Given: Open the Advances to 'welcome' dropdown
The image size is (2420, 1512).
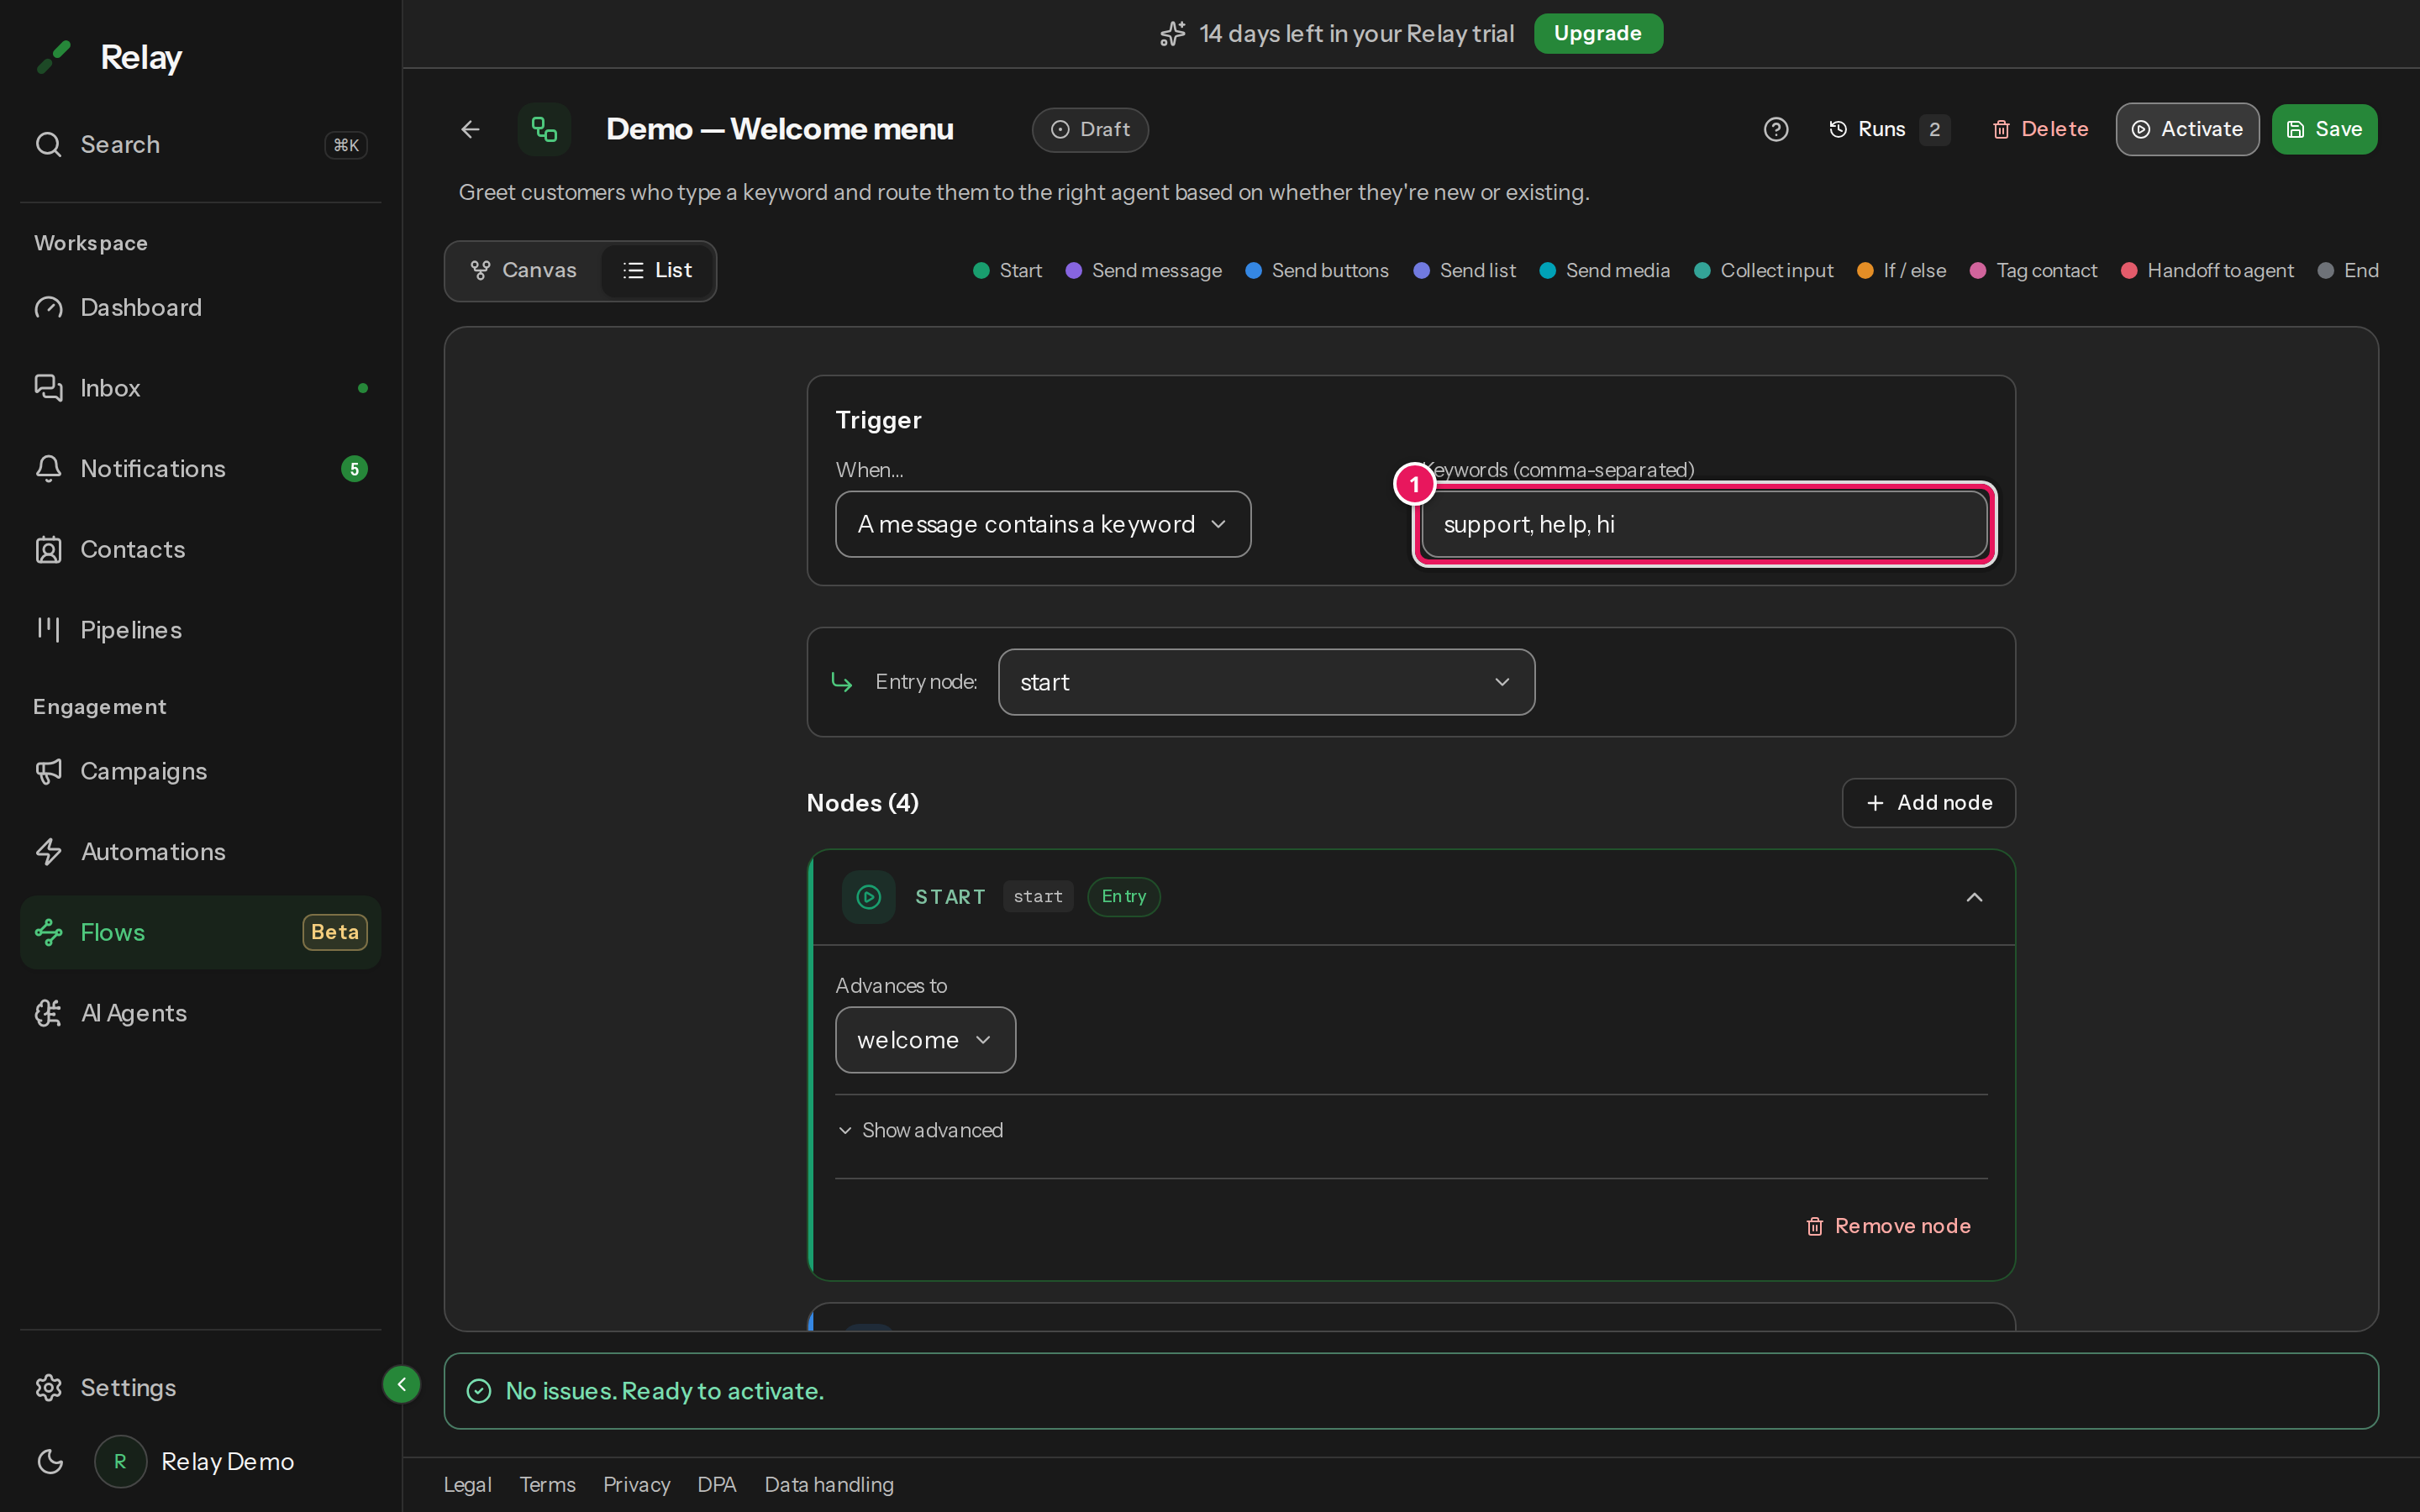Looking at the screenshot, I should click(925, 1040).
